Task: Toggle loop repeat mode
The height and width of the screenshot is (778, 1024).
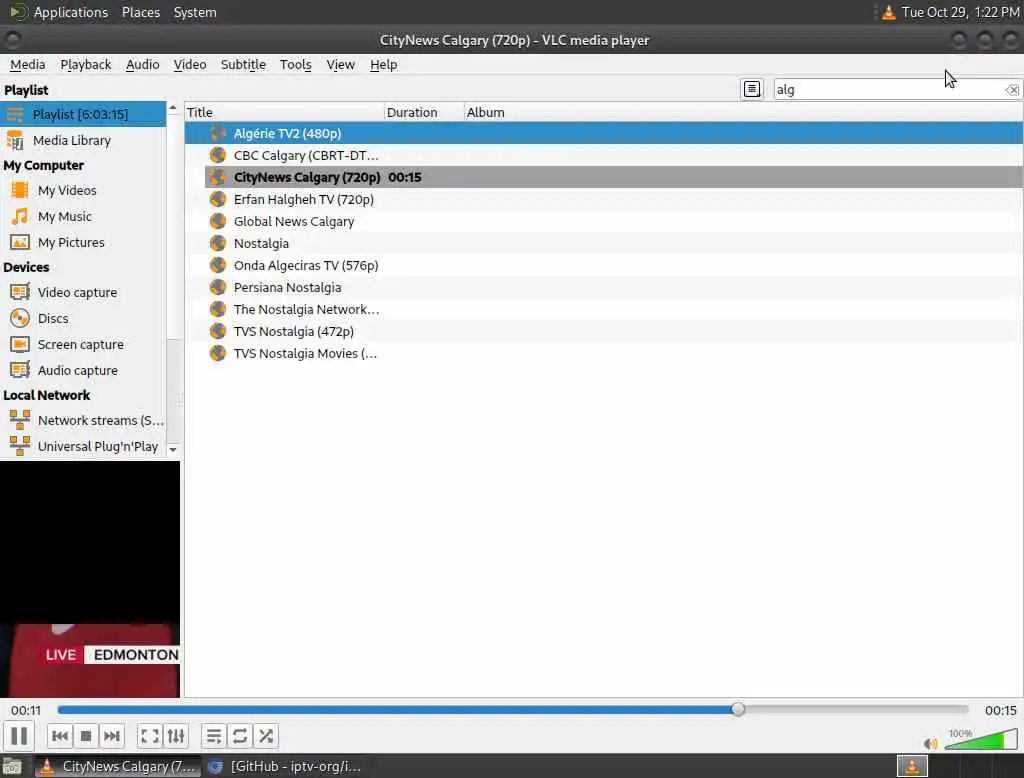Action: (x=240, y=736)
